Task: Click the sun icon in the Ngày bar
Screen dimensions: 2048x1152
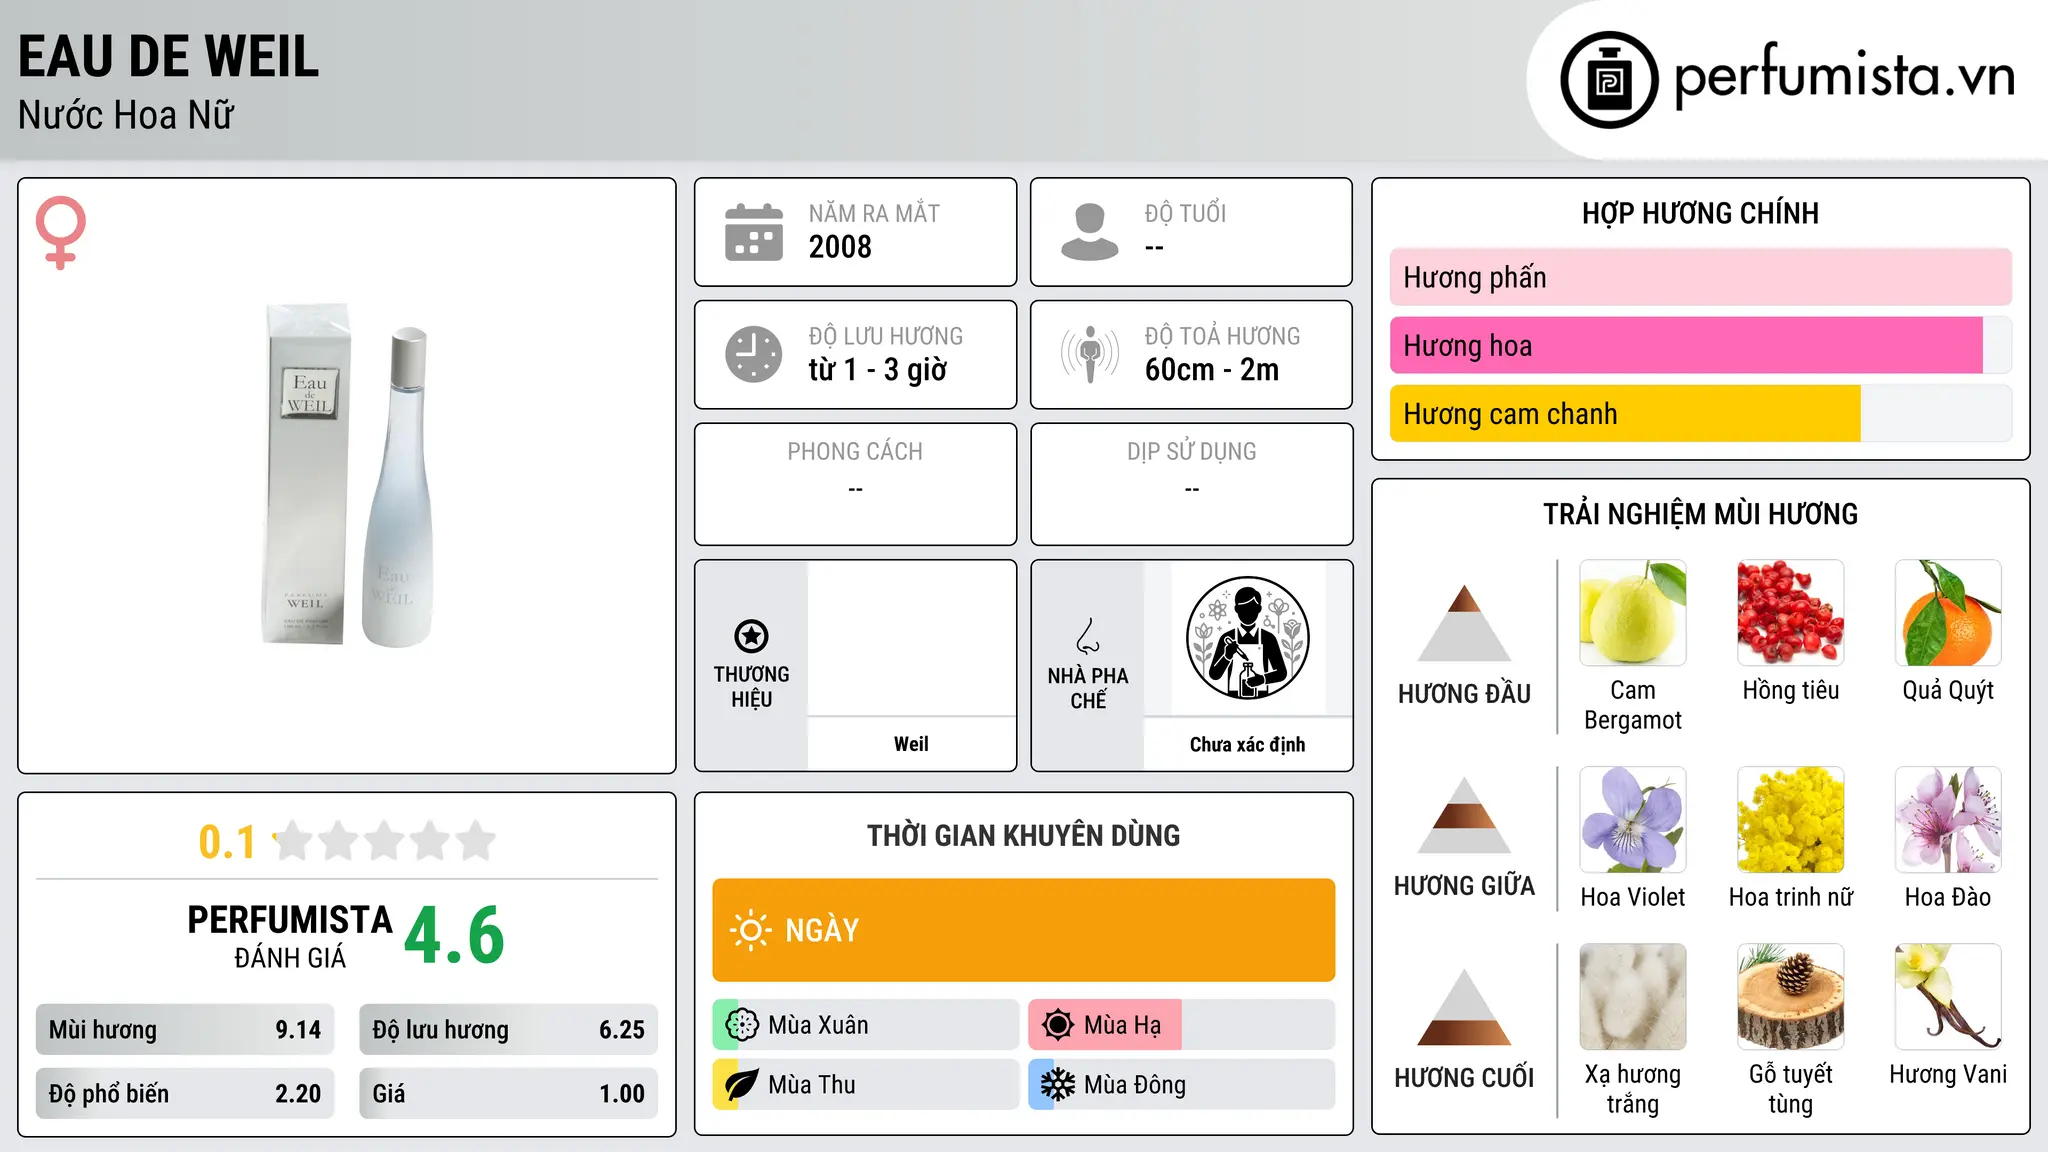Action: click(x=751, y=930)
